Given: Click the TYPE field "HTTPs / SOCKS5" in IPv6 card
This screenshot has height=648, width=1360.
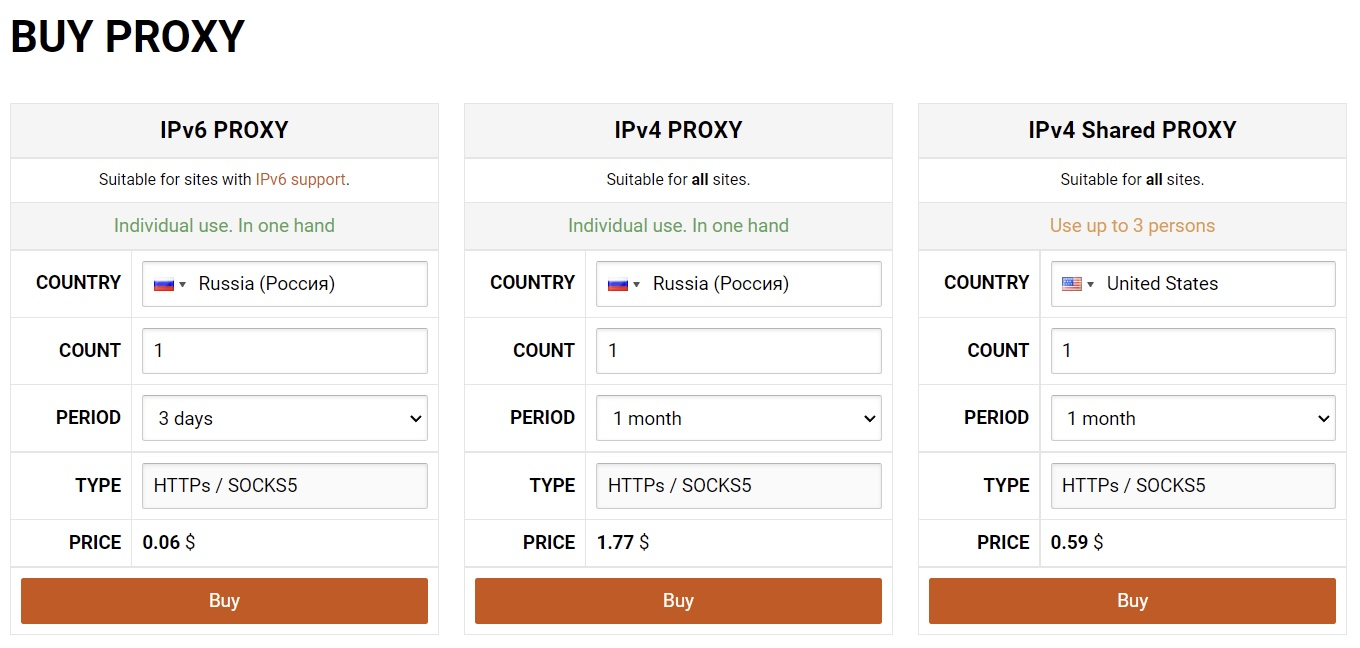Looking at the screenshot, I should coord(284,485).
